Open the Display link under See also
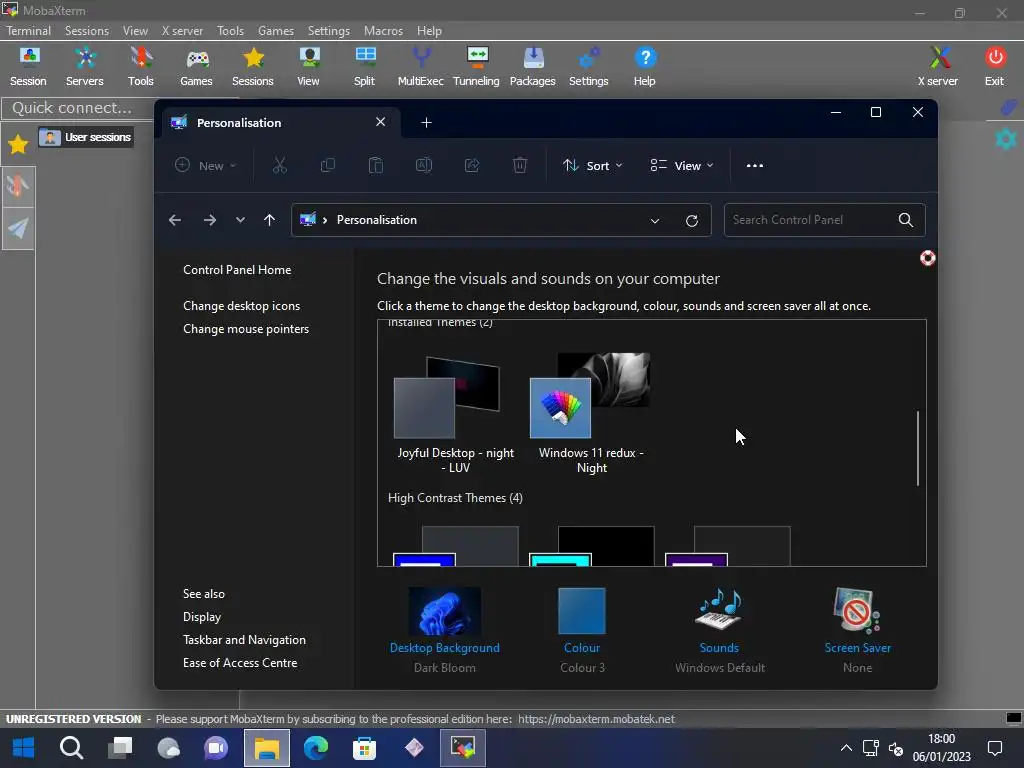Viewport: 1024px width, 768px height. pos(202,616)
